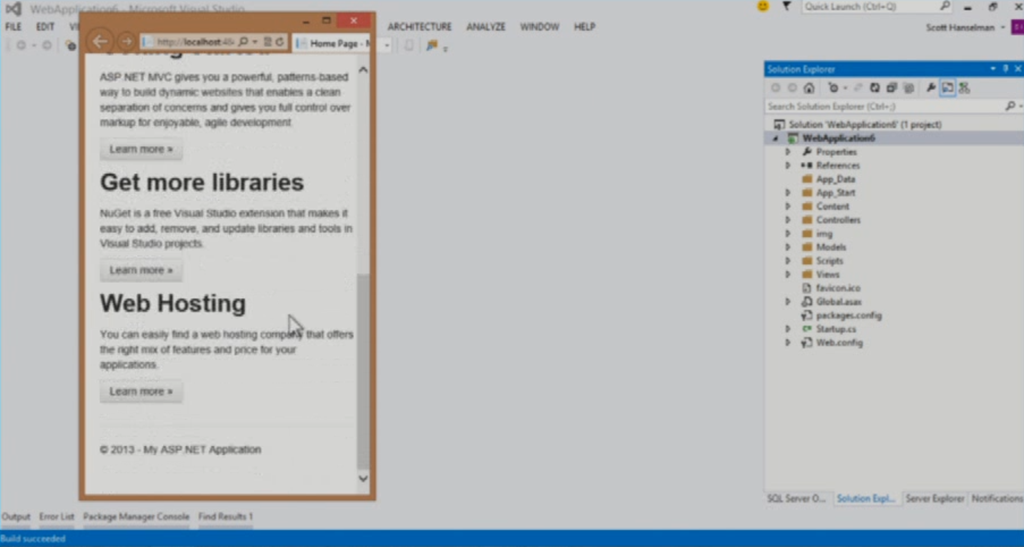The height and width of the screenshot is (547, 1024).
Task: Click the Solution Explorer search magnifier icon
Action: pyautogui.click(x=1010, y=106)
